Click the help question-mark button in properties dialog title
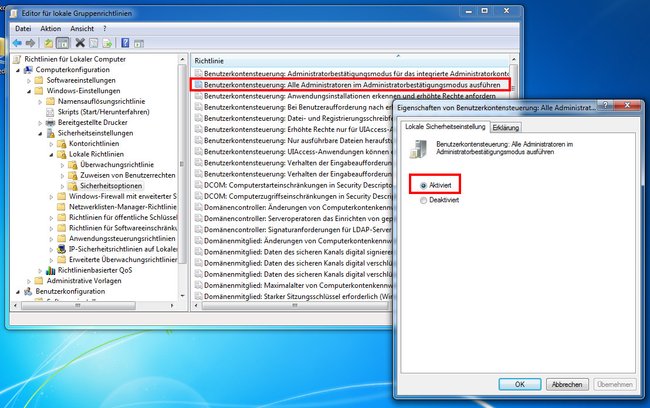This screenshot has height=408, width=650. coord(605,105)
